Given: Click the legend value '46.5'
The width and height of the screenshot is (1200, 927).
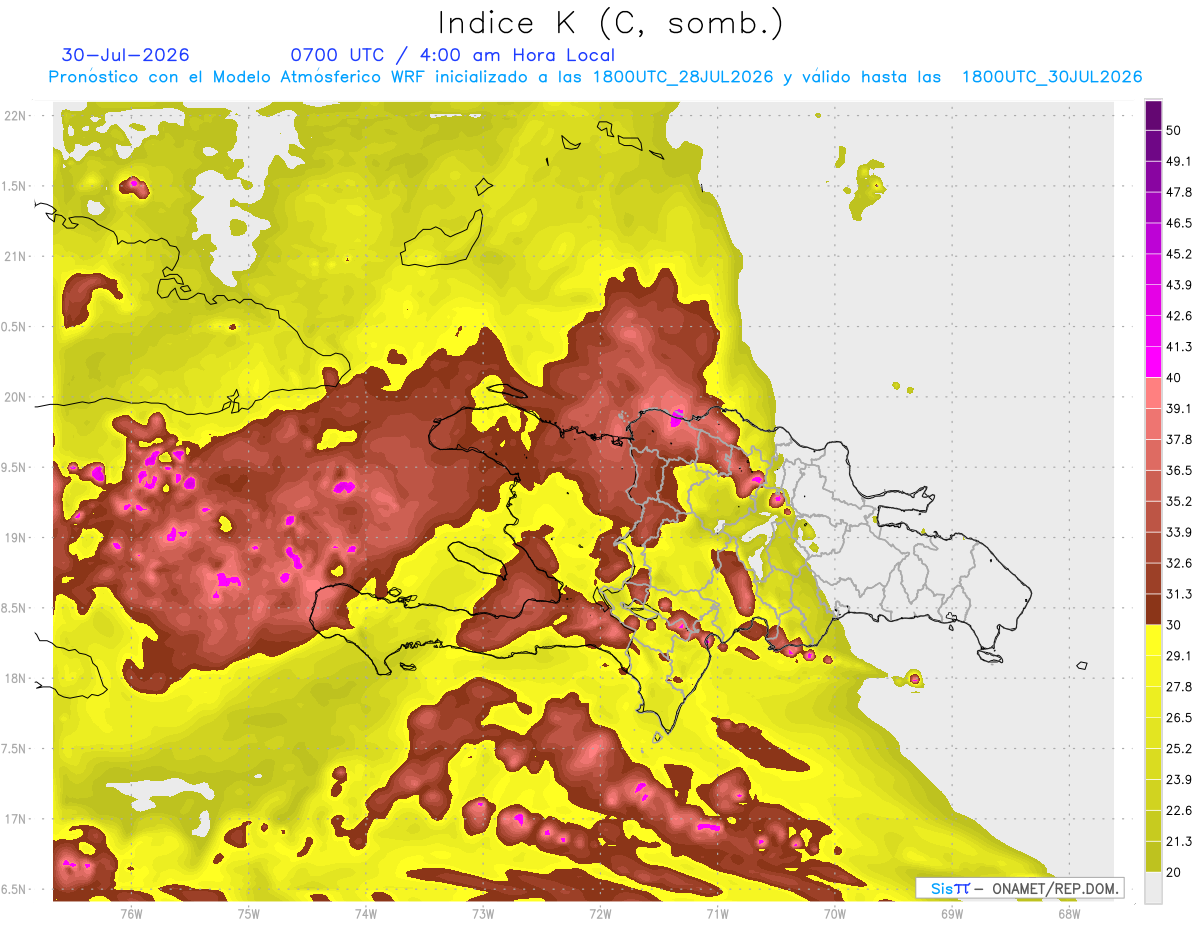Looking at the screenshot, I should point(1179,223).
